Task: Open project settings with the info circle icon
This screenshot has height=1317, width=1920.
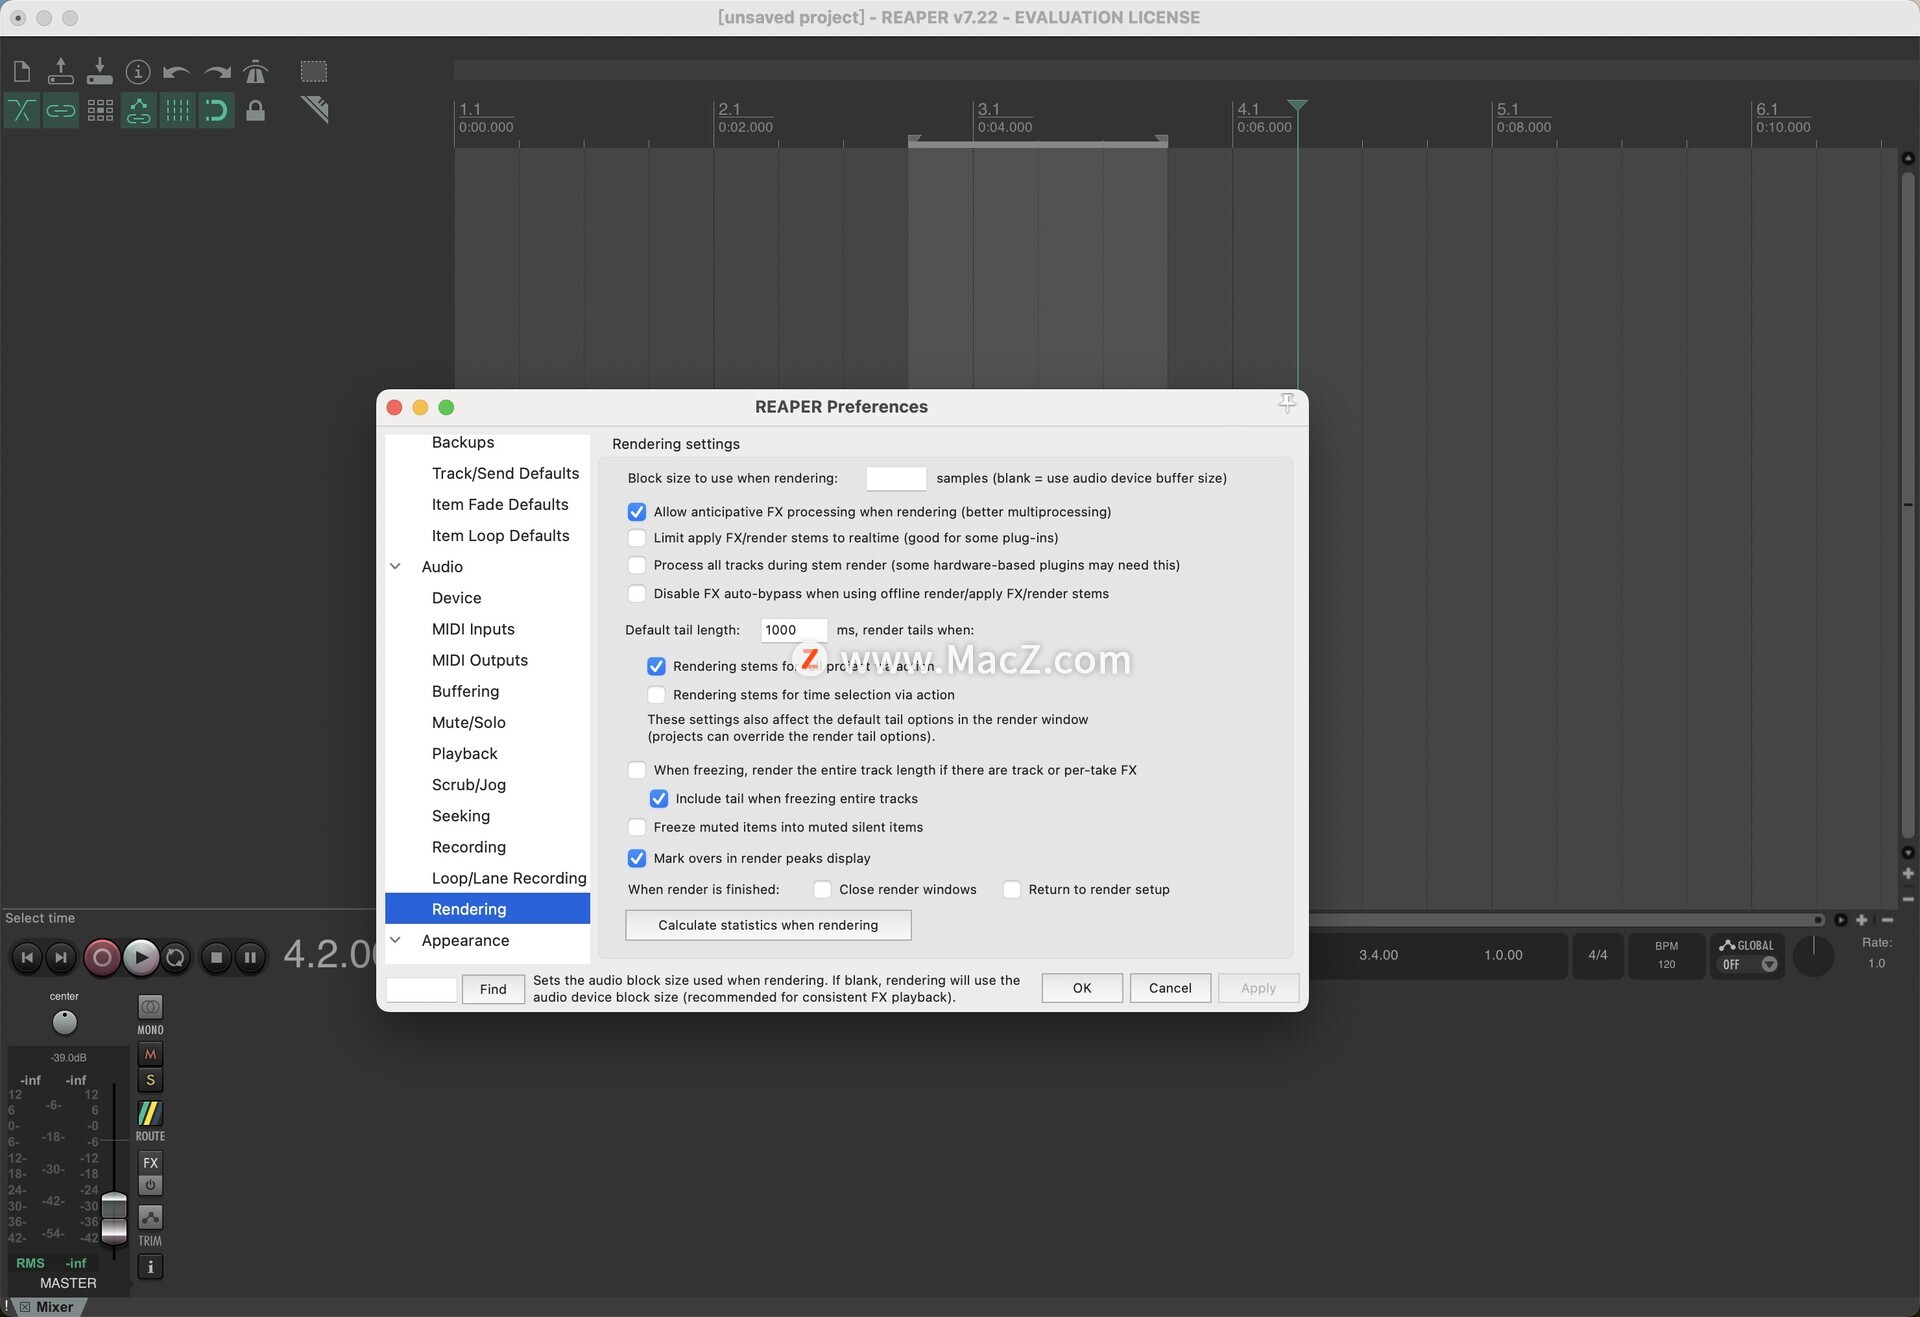Action: (138, 71)
